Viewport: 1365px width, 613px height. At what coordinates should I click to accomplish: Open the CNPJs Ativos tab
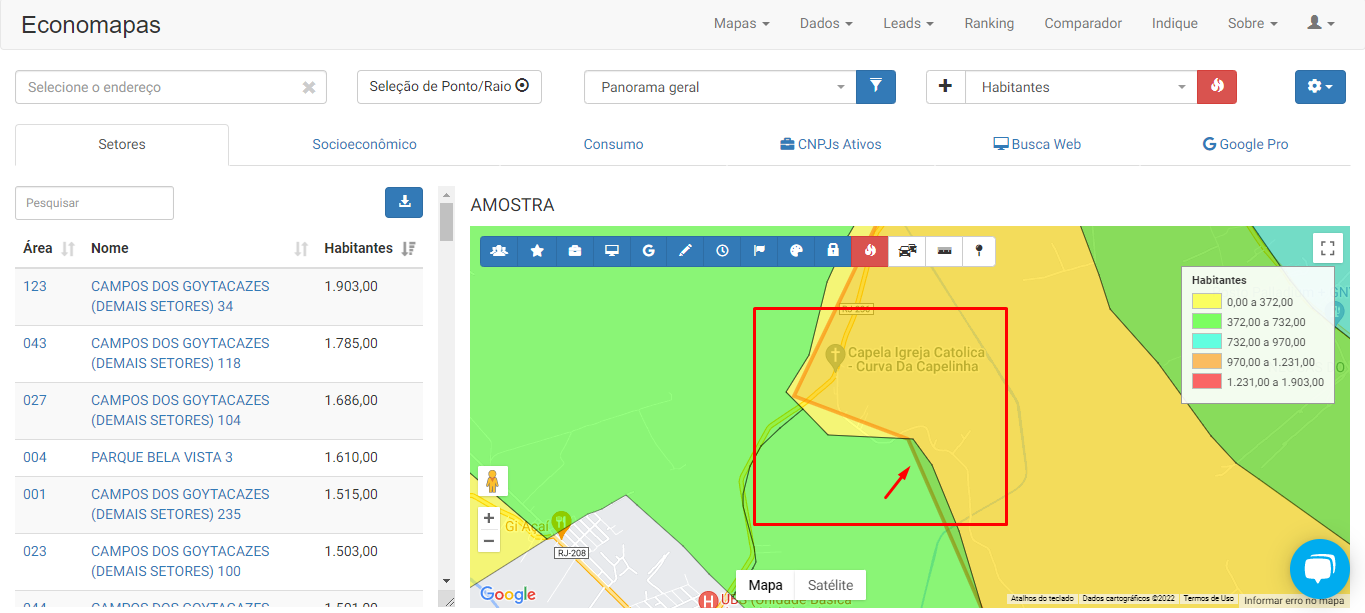point(830,144)
